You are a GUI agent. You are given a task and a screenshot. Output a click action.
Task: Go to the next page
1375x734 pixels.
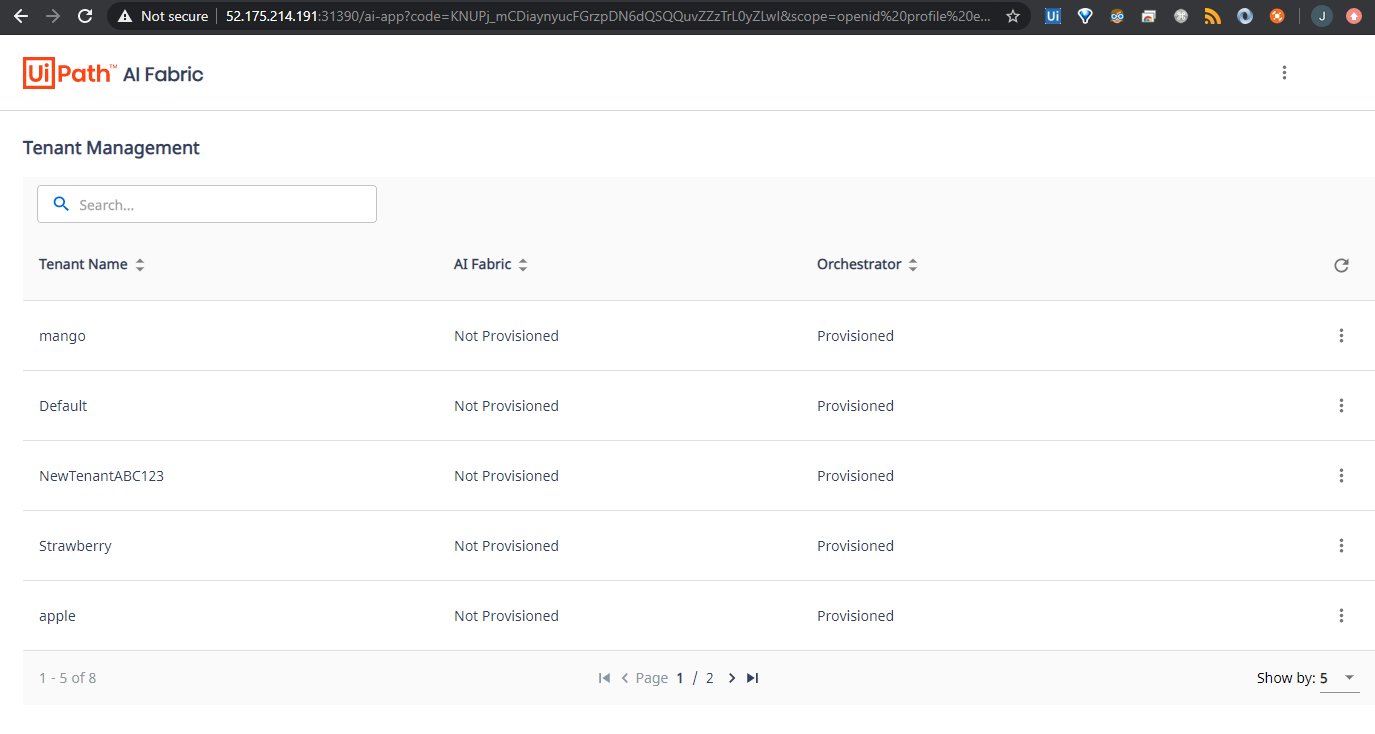coord(732,678)
